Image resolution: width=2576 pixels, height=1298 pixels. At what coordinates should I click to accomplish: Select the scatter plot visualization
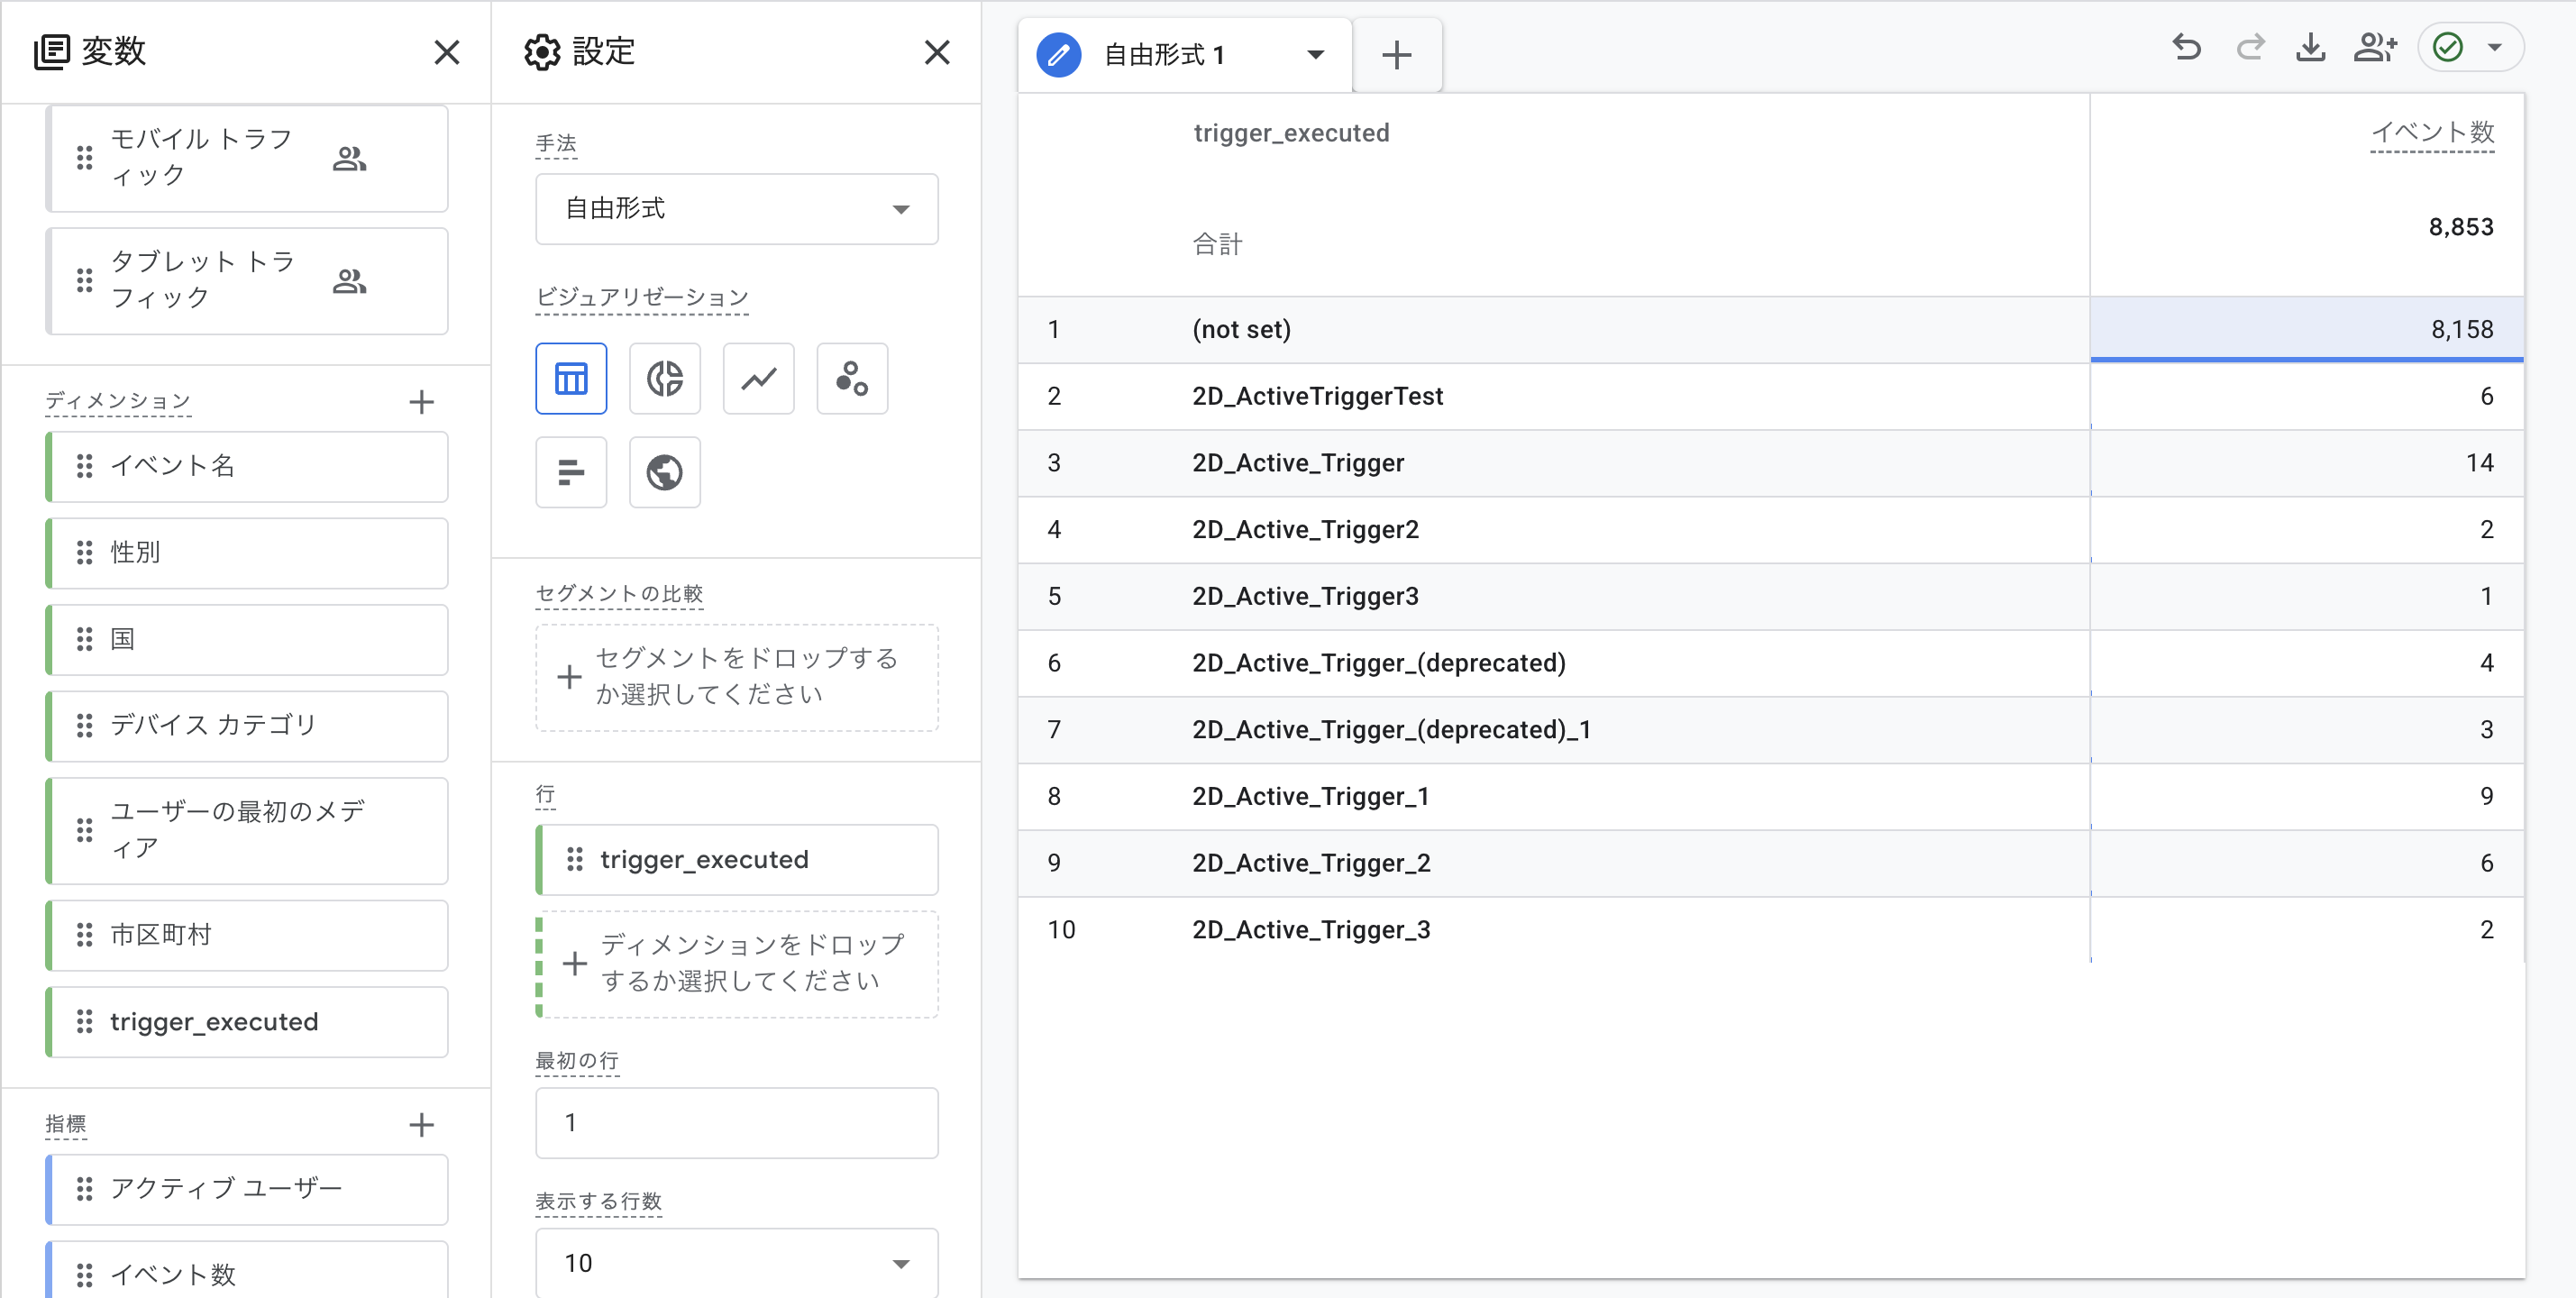(852, 378)
